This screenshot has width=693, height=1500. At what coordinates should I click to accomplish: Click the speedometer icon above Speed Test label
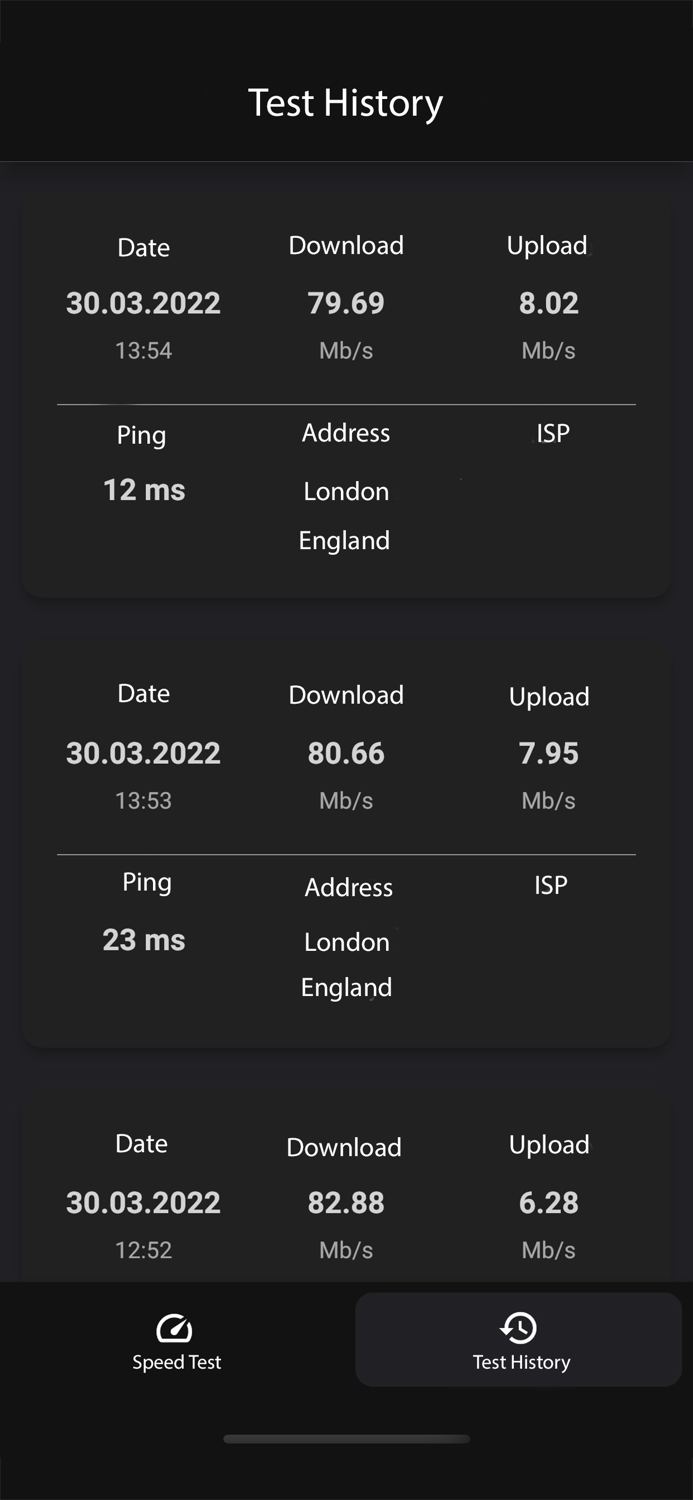(x=174, y=1328)
